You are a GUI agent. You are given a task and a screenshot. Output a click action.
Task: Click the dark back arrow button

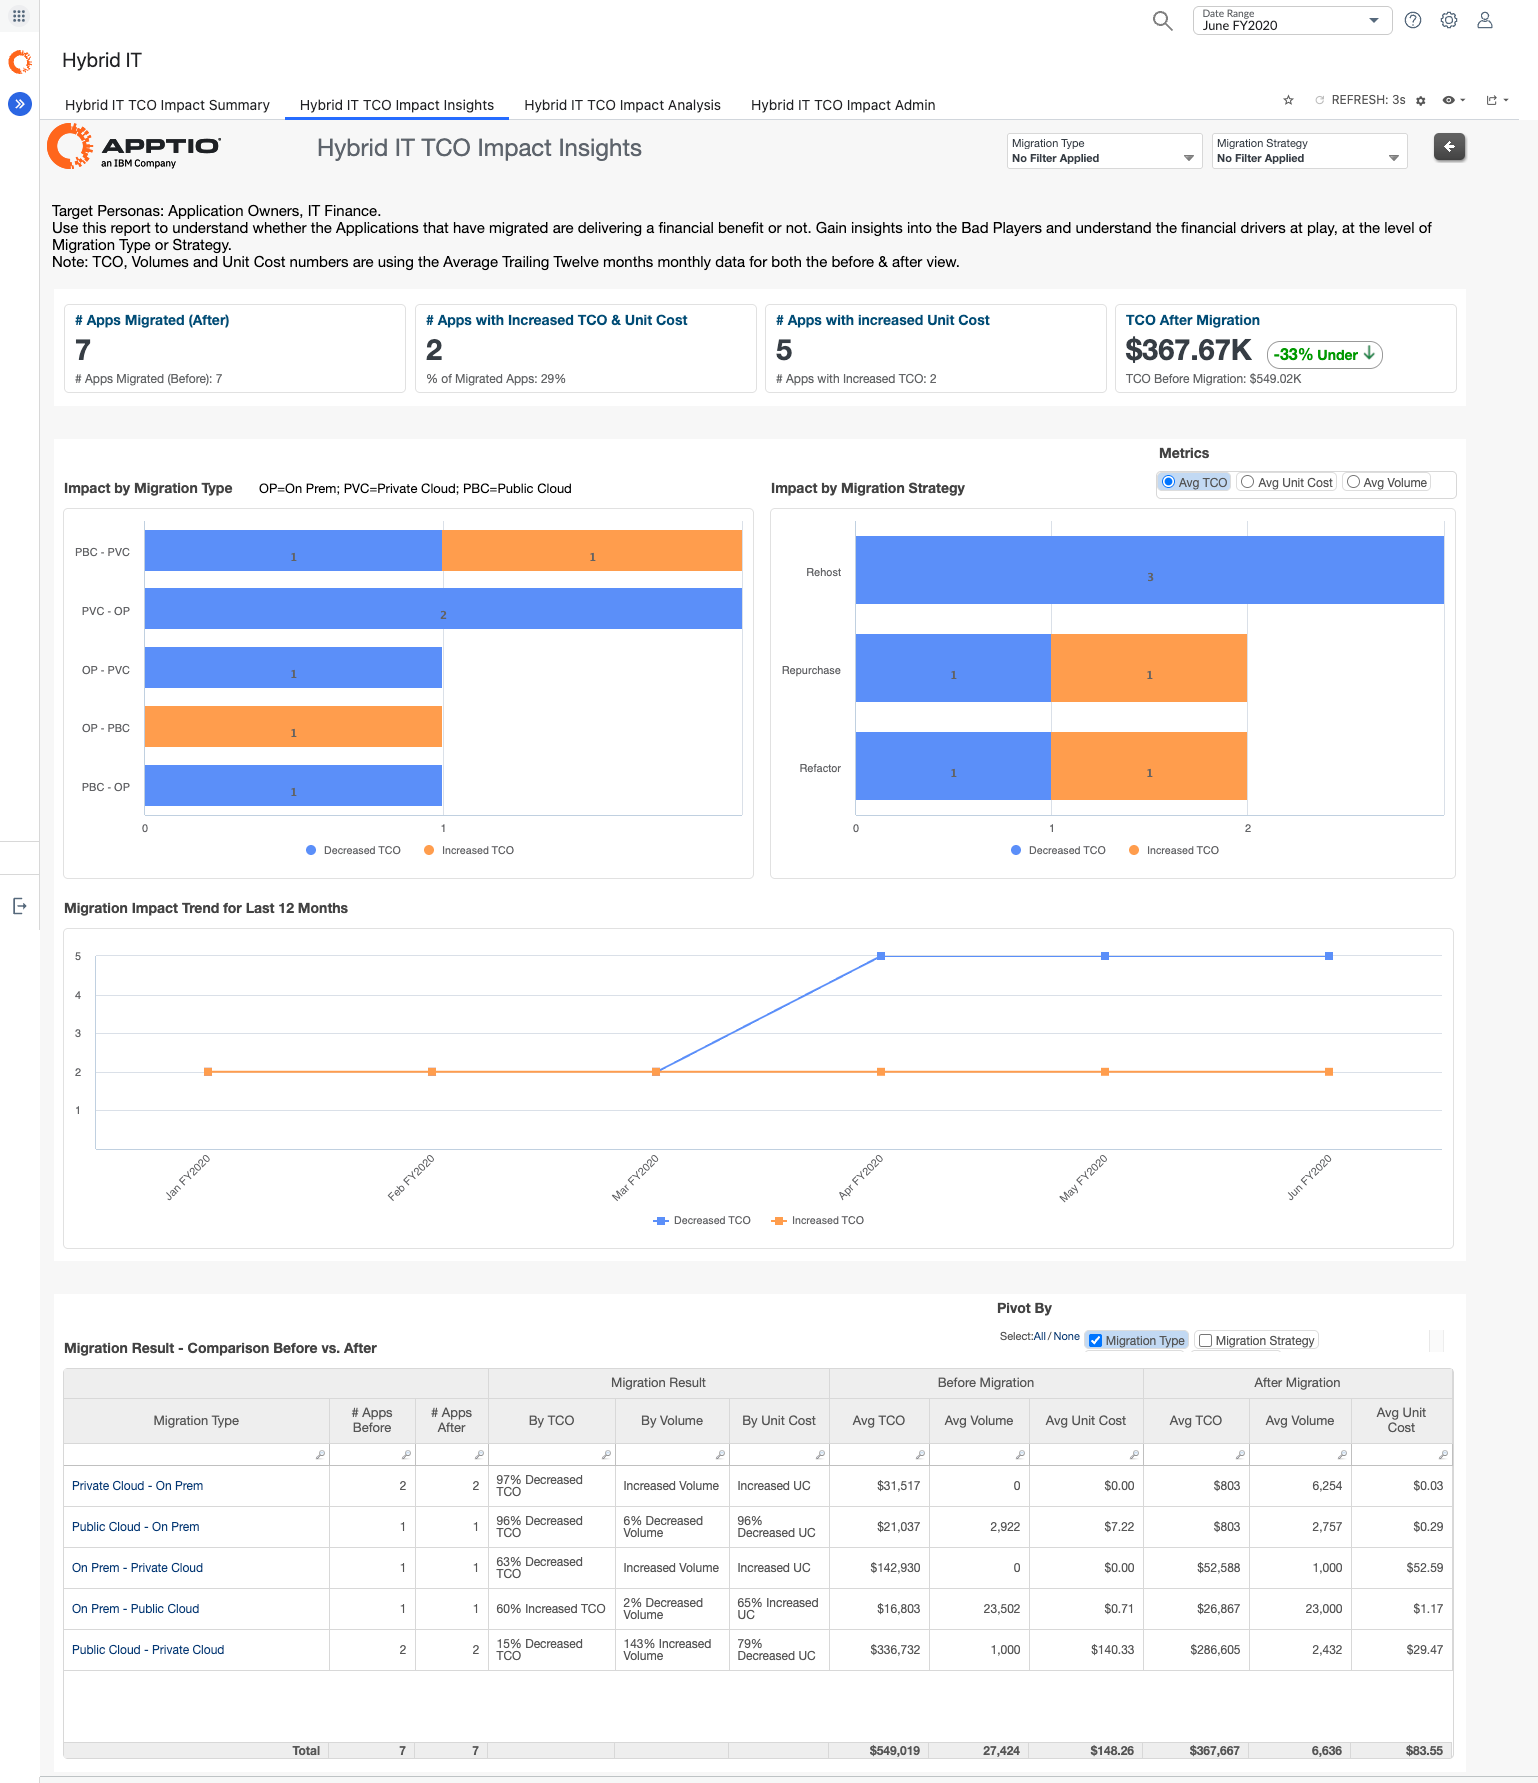click(1449, 147)
